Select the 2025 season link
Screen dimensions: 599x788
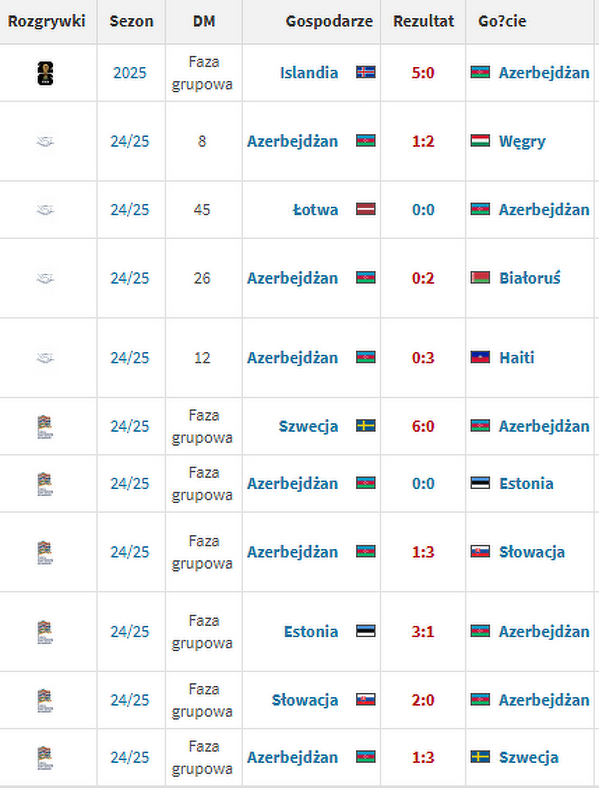coord(130,73)
